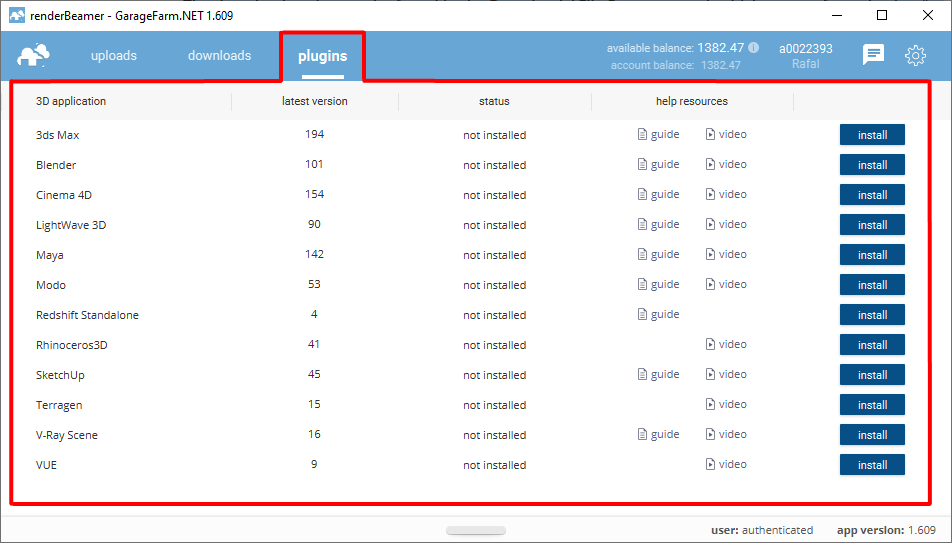The image size is (952, 543).
Task: Open the LightWave 3D video
Action: point(726,224)
